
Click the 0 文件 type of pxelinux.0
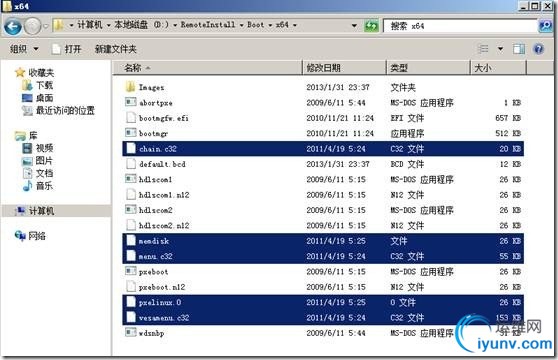tap(402, 302)
